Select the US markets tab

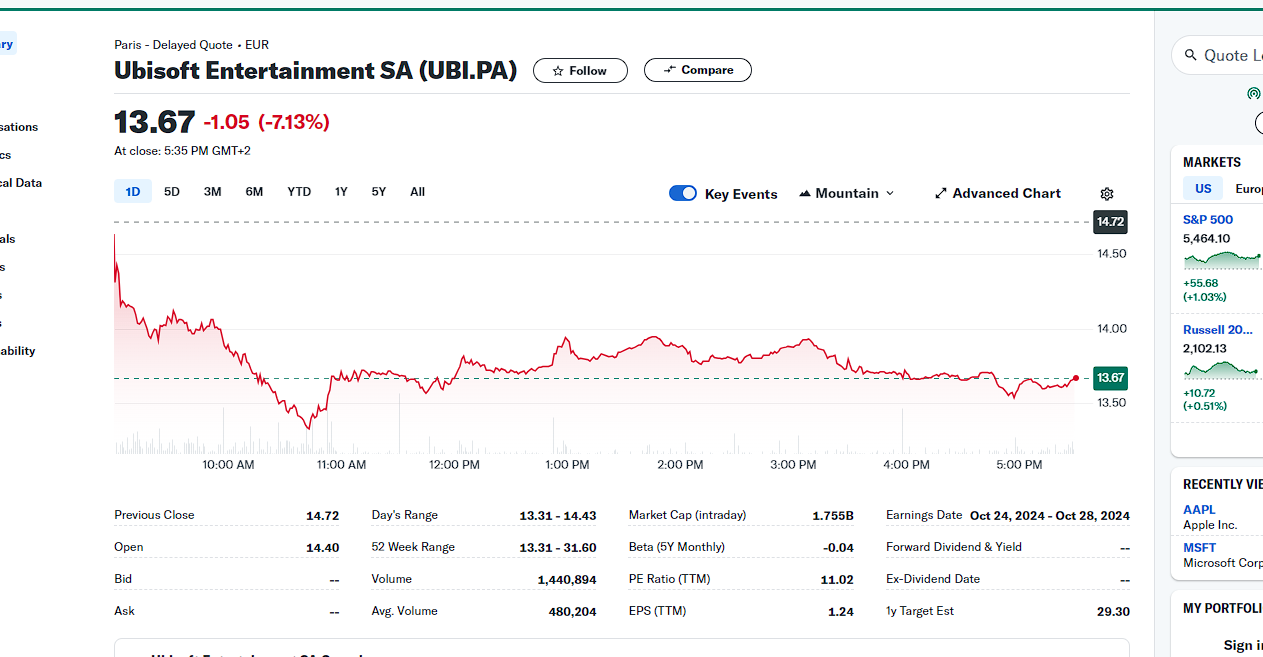(x=1203, y=188)
